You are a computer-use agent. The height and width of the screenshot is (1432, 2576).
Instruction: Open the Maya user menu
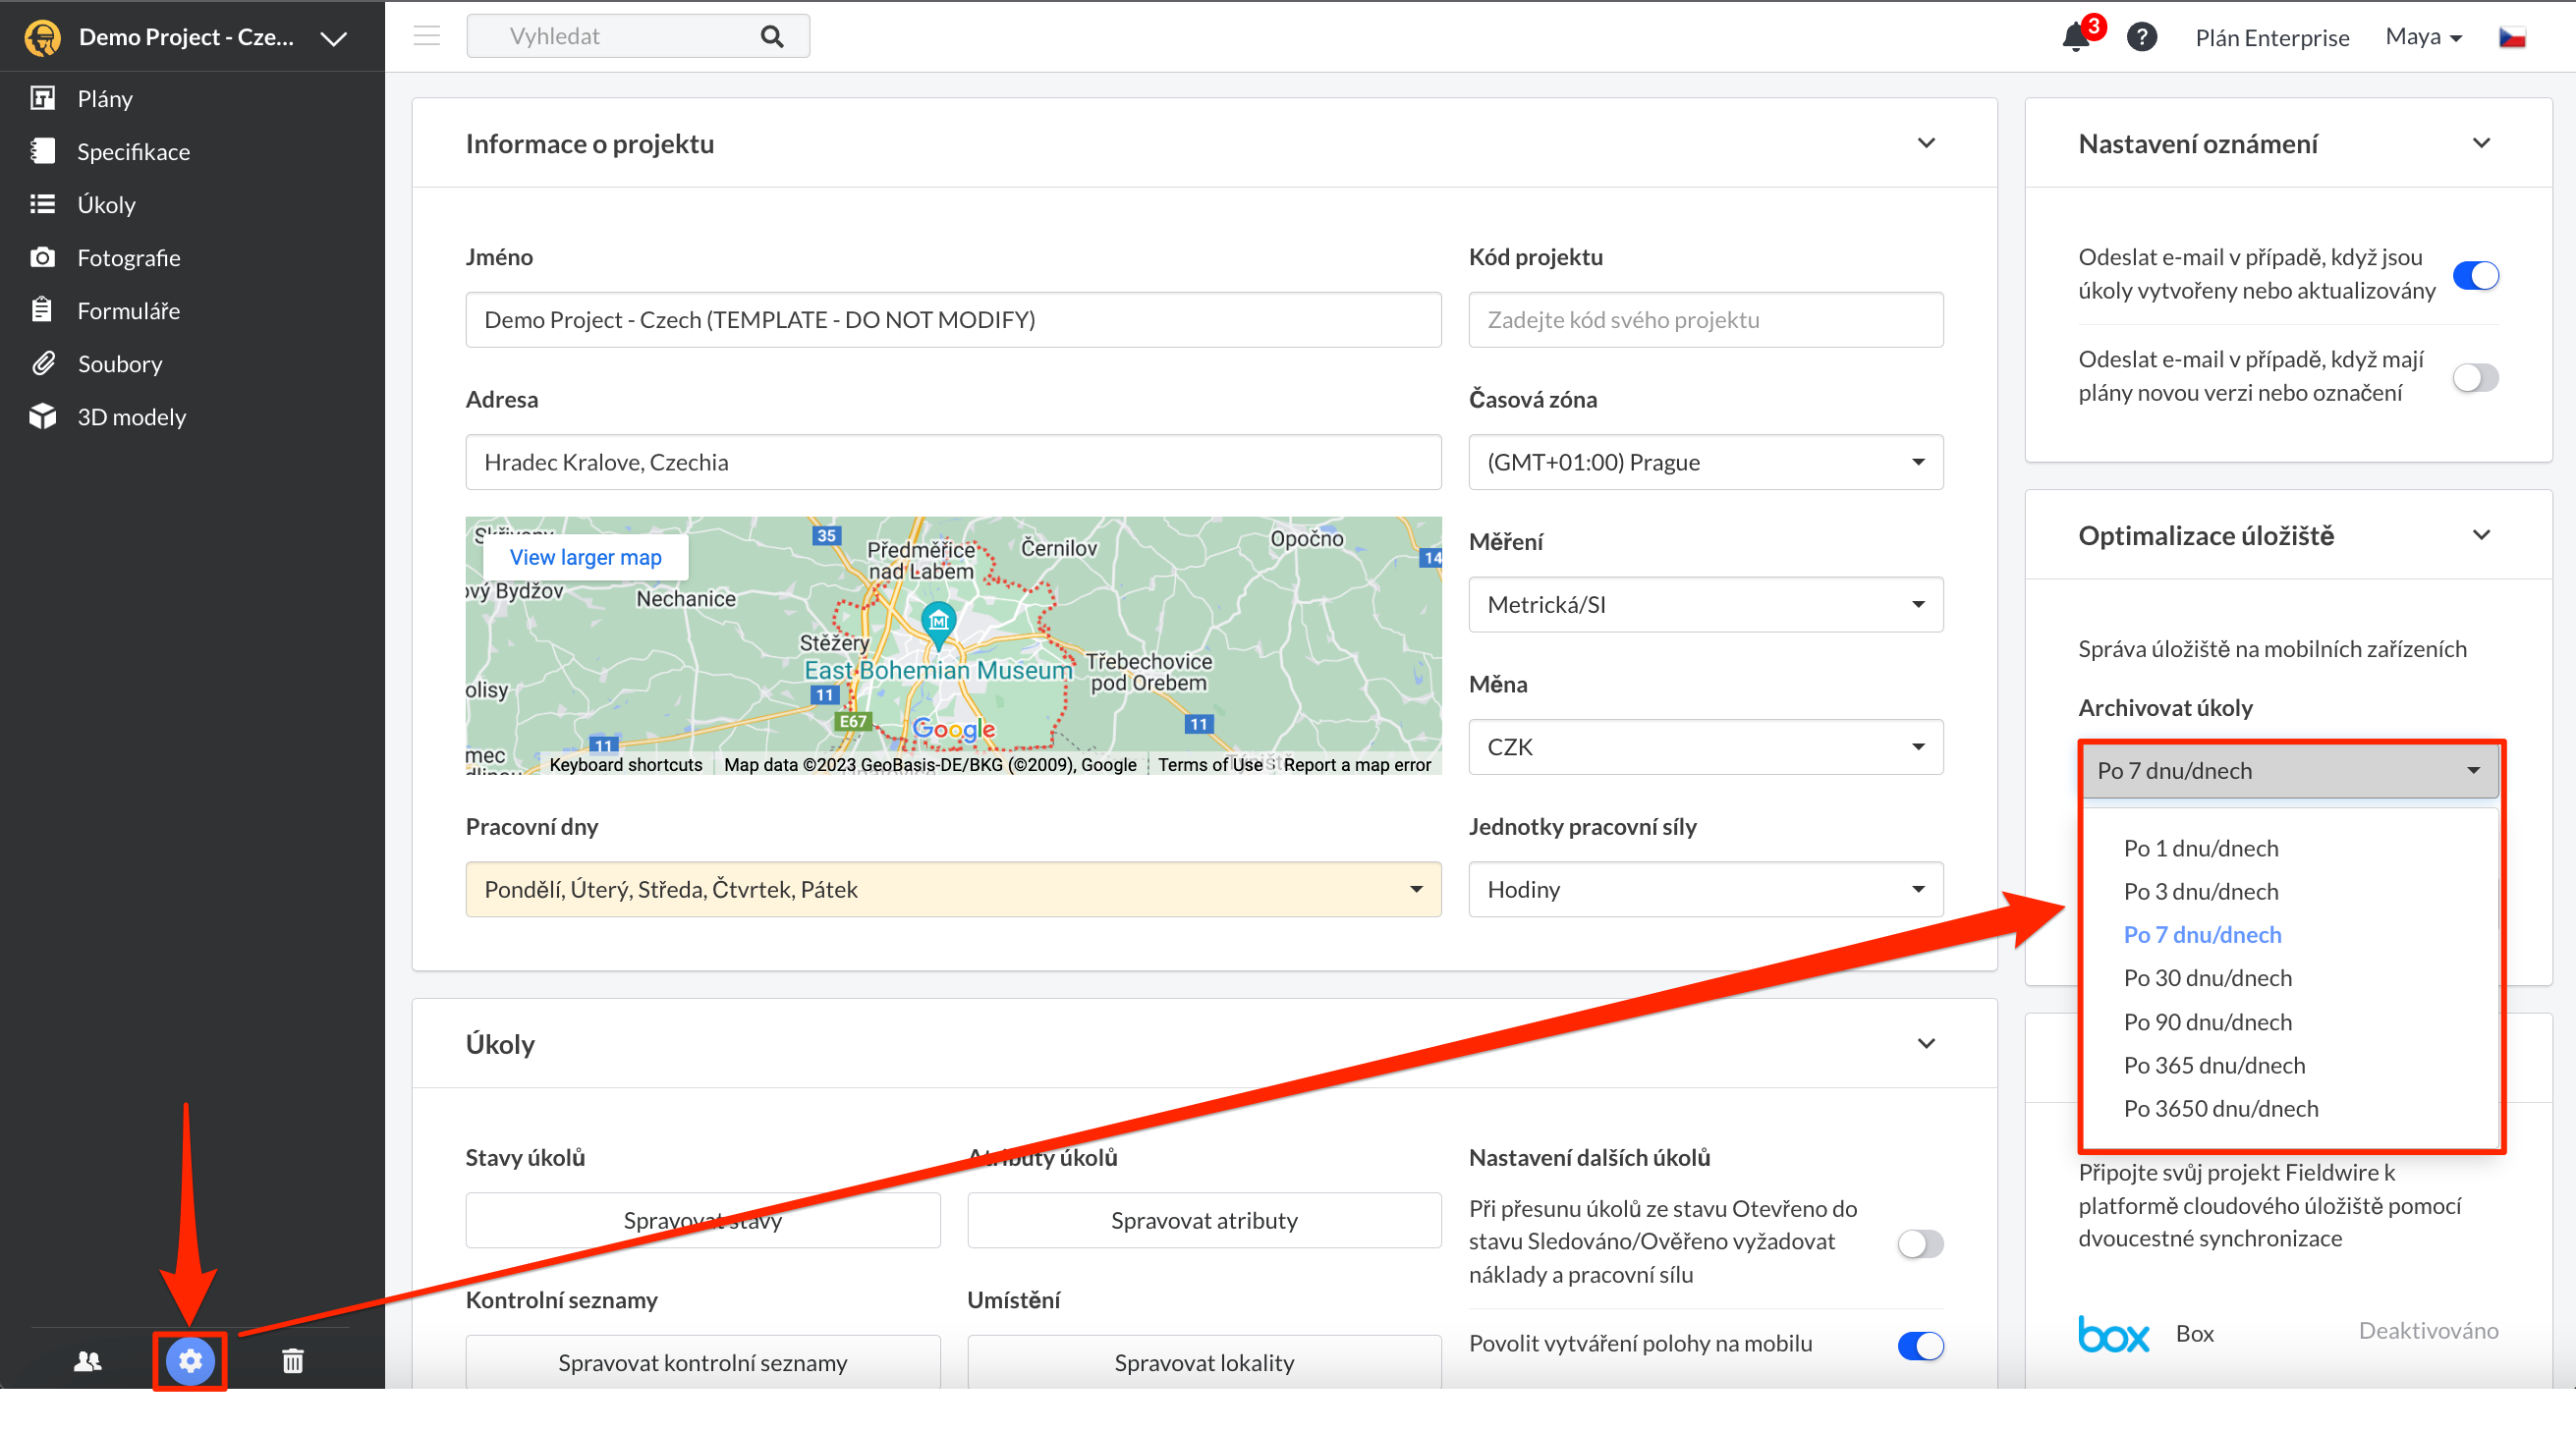[2423, 37]
